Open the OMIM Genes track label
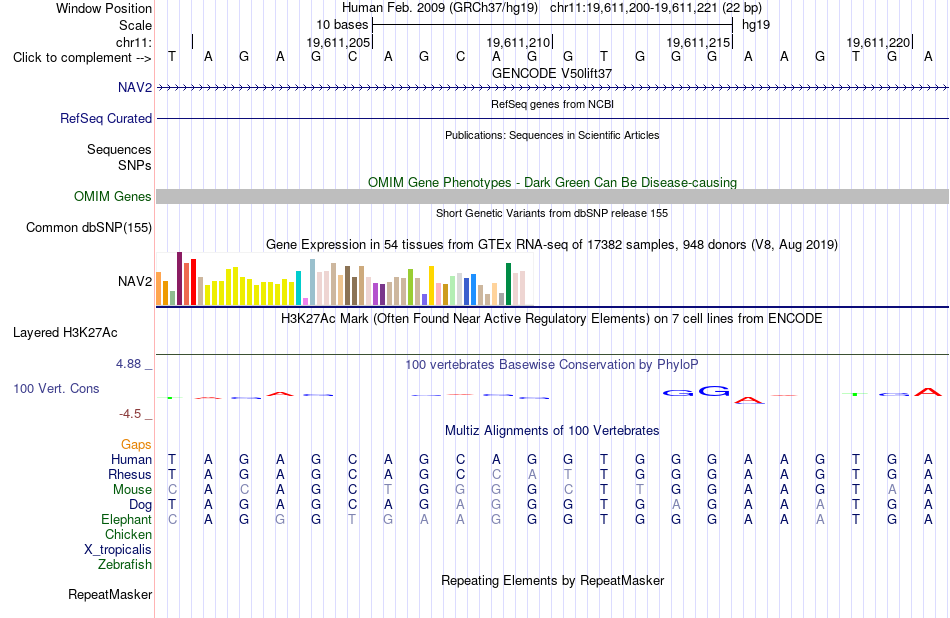The height and width of the screenshot is (618, 950). (113, 196)
